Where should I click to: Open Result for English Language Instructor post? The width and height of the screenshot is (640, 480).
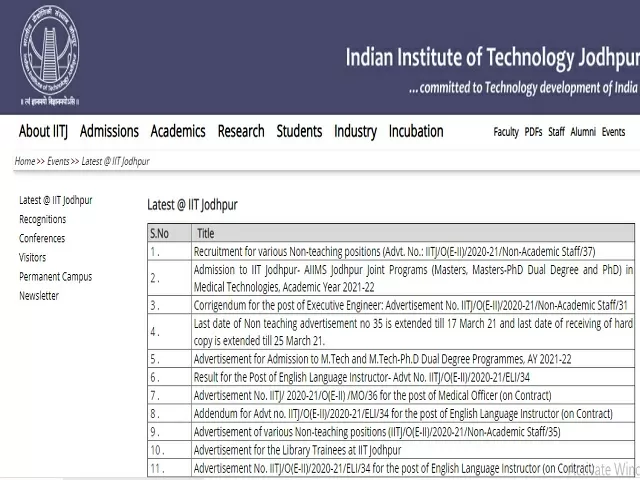(362, 377)
